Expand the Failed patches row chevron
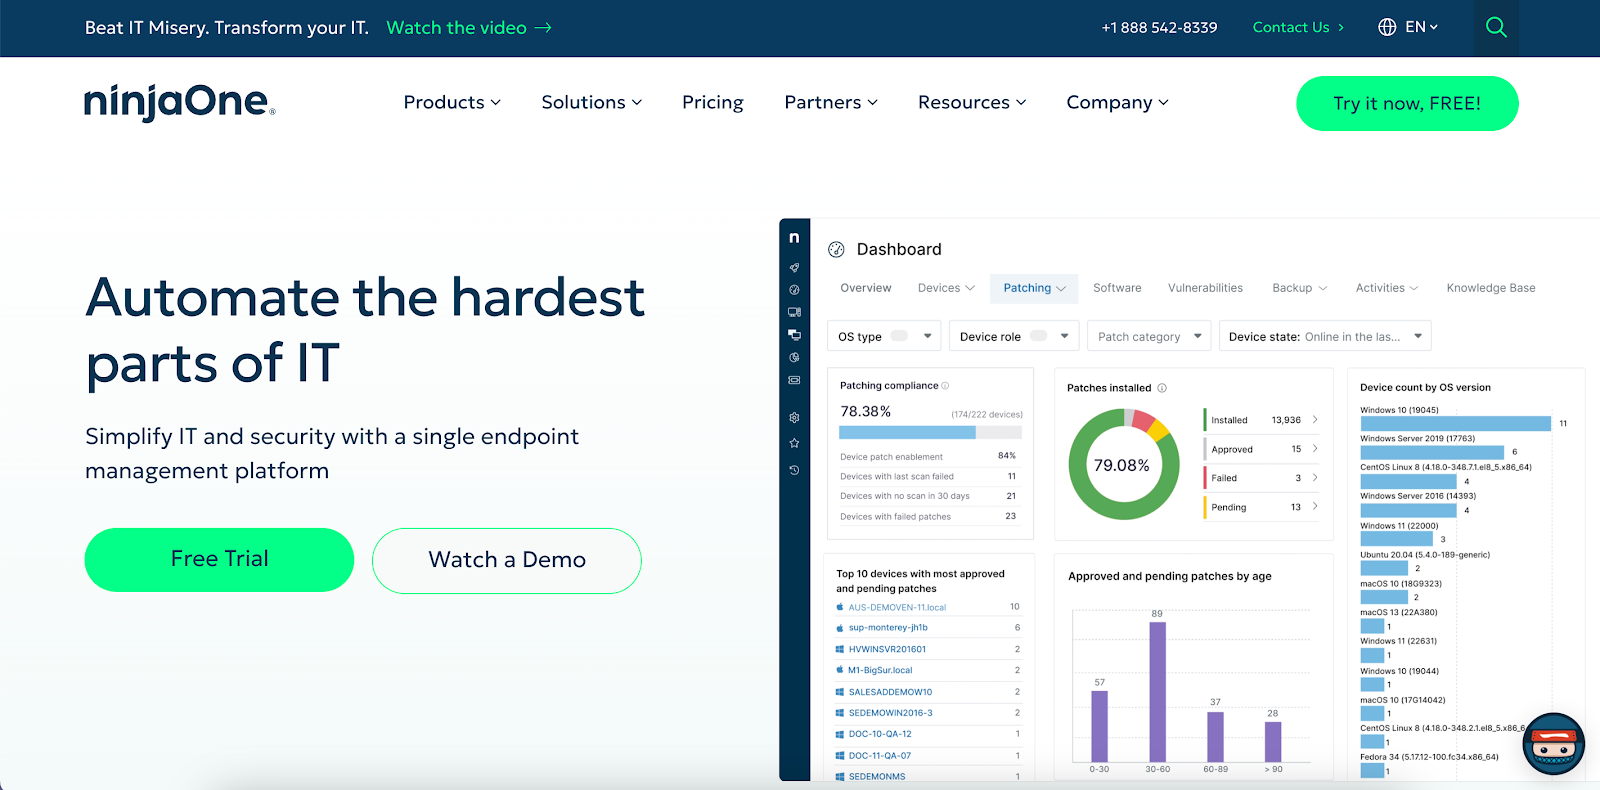This screenshot has width=1600, height=790. (x=1315, y=478)
